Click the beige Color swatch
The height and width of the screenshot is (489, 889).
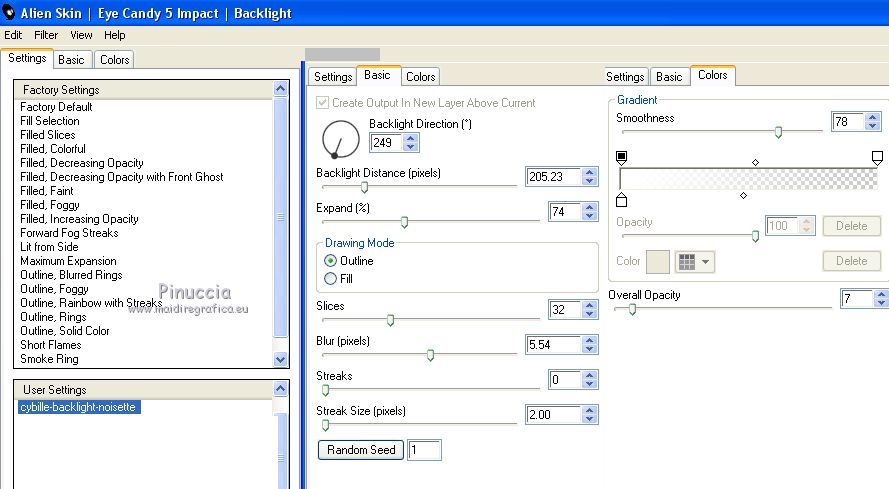(x=658, y=262)
